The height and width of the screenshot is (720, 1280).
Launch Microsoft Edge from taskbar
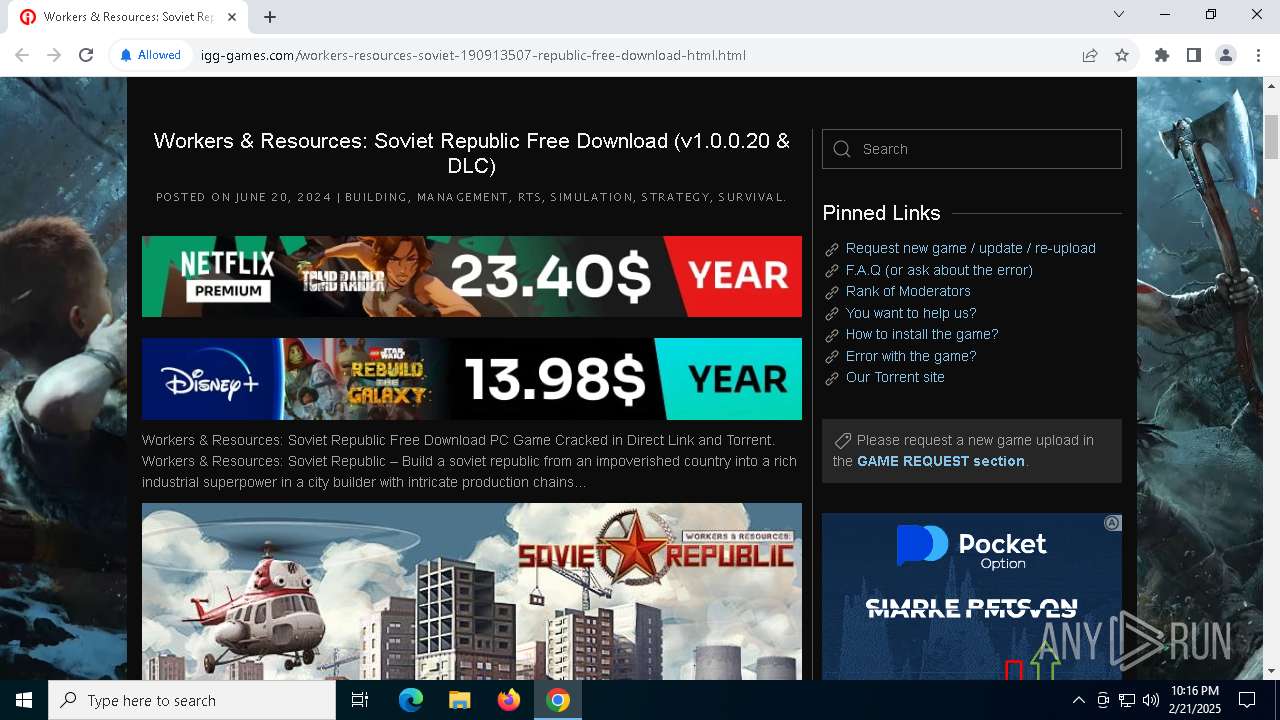411,700
